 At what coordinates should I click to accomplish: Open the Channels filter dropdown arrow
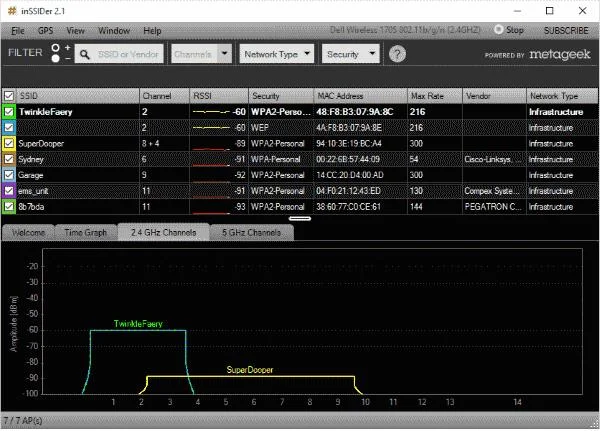point(225,54)
